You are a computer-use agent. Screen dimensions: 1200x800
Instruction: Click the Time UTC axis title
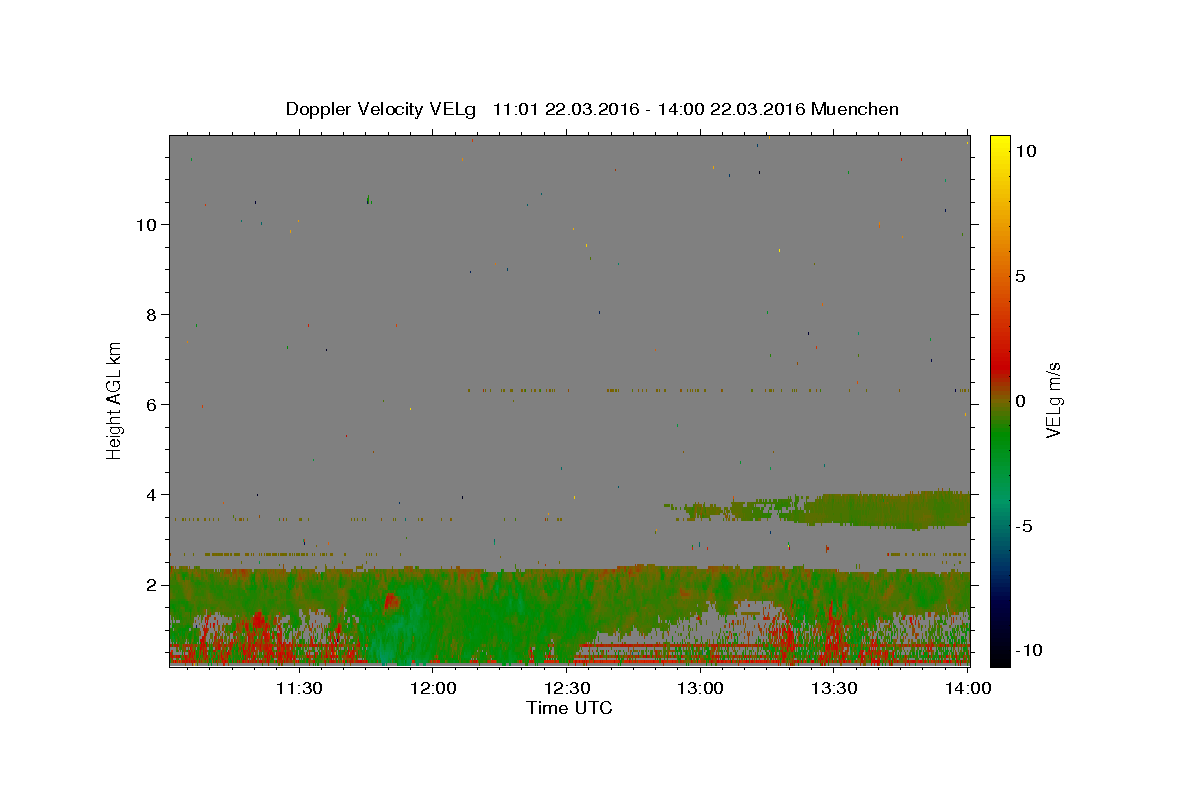click(x=569, y=708)
